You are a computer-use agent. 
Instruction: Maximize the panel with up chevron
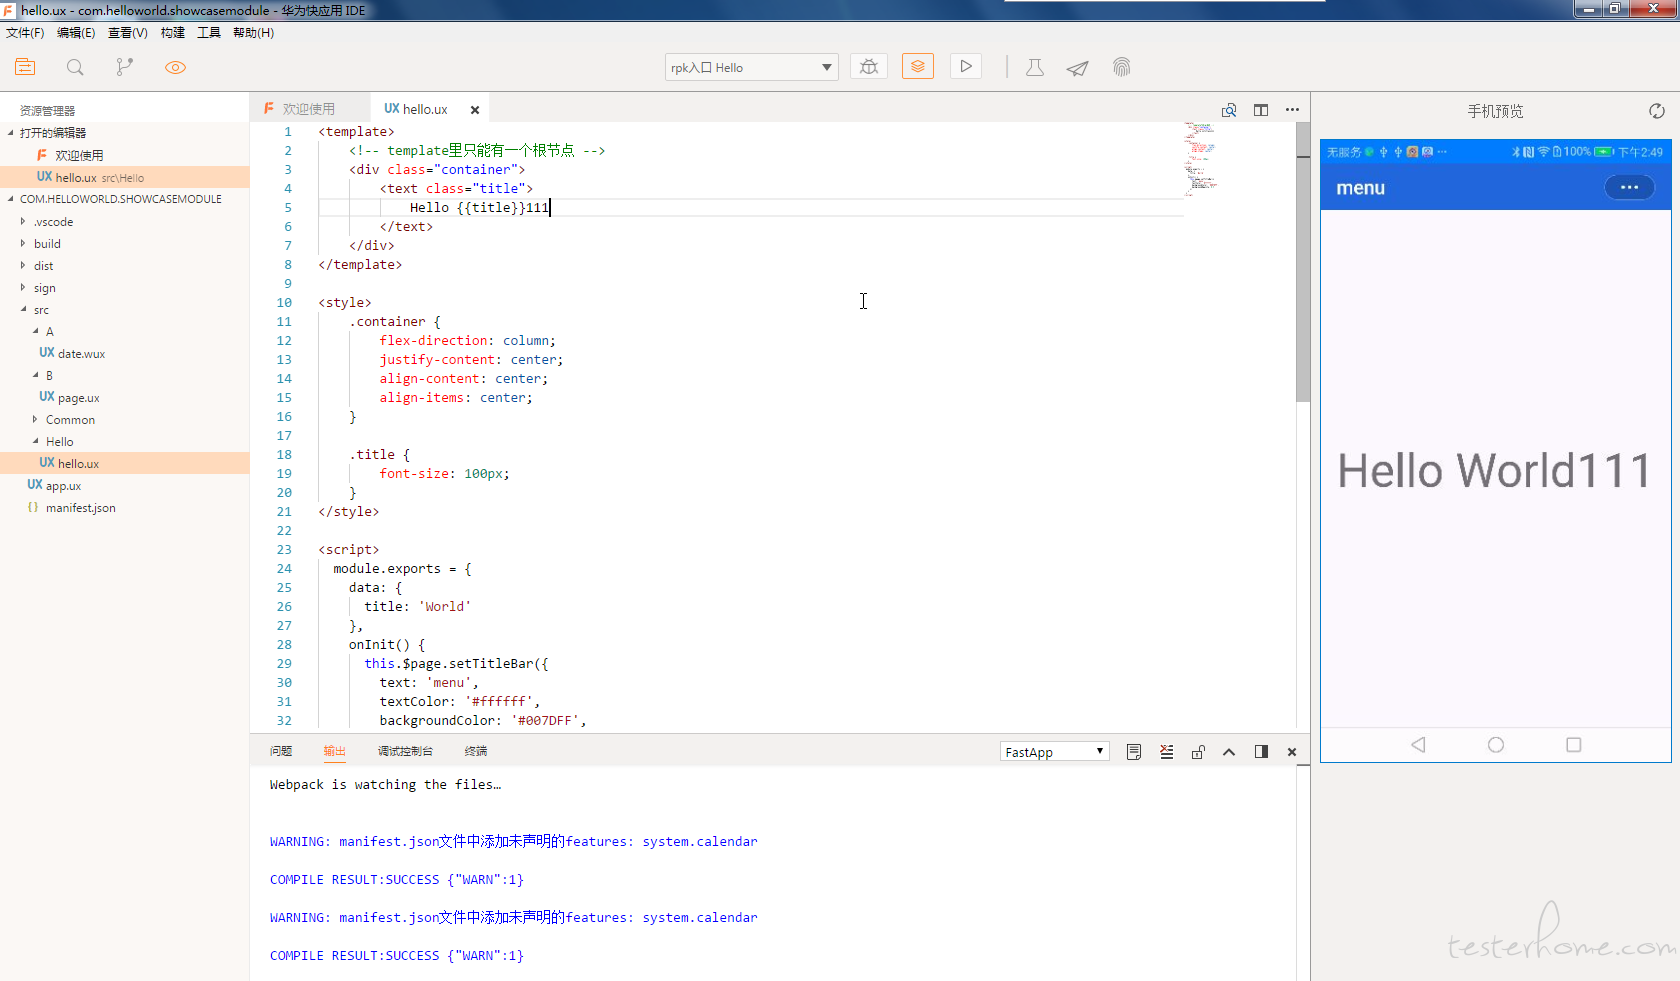pyautogui.click(x=1229, y=752)
